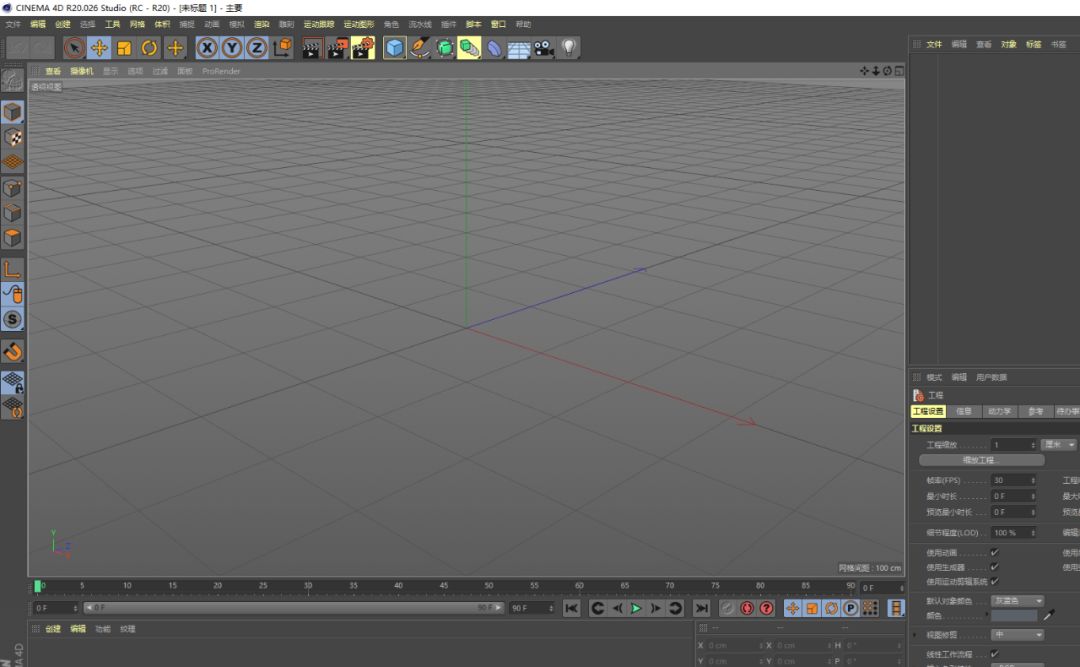Screen dimensions: 1080x667
Task: Open render settings gear clapperboard icon
Action: (x=363, y=48)
